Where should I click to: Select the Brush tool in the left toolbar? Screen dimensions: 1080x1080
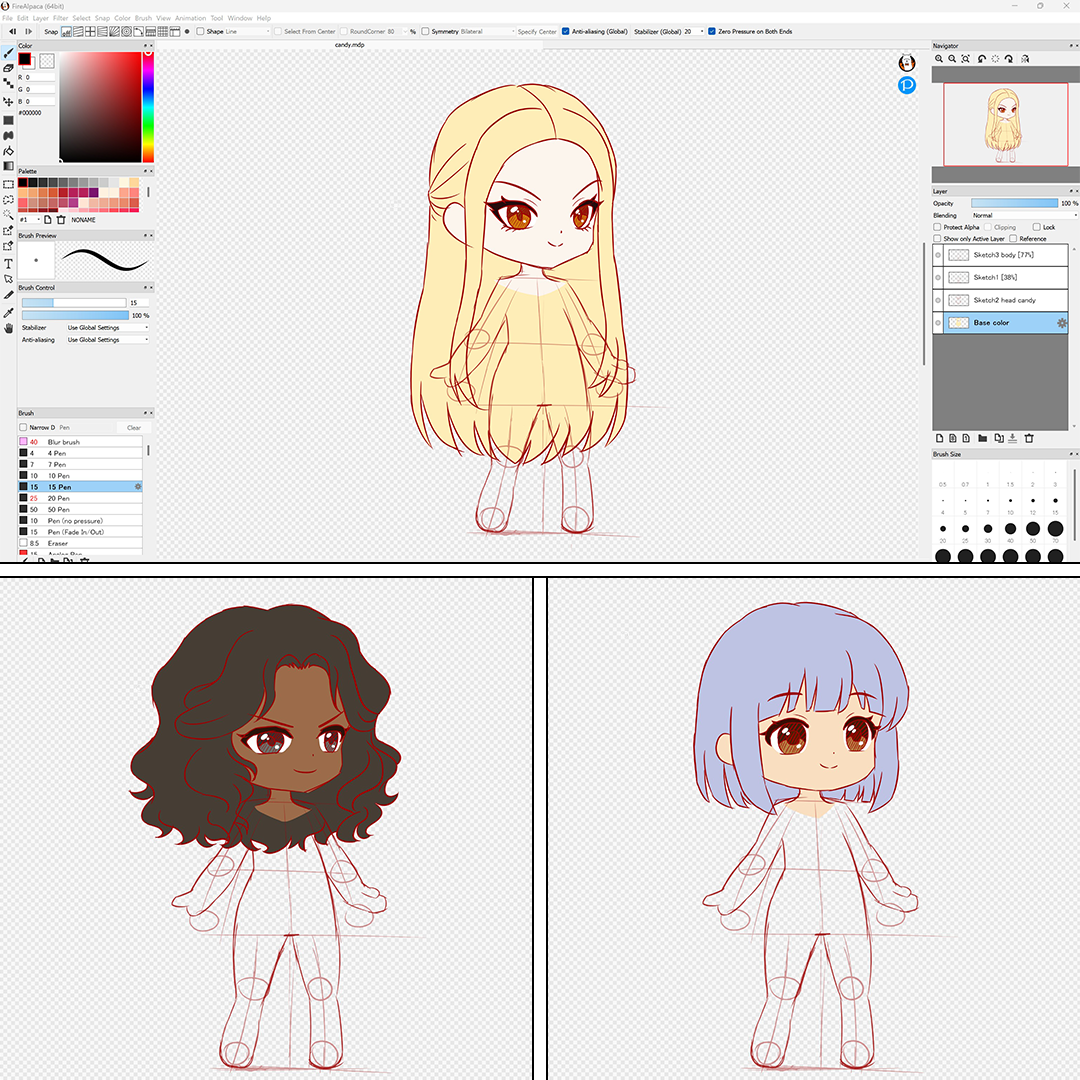[8, 53]
